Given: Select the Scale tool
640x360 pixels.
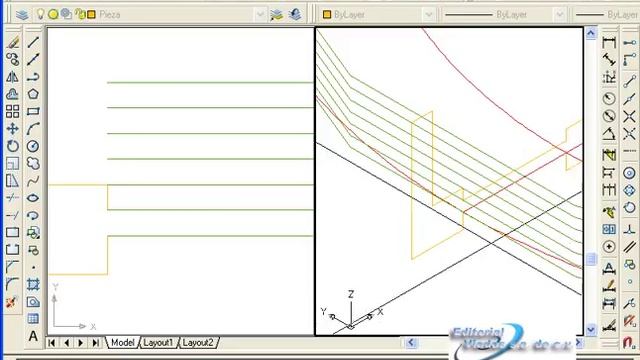Looking at the screenshot, I should (x=13, y=163).
